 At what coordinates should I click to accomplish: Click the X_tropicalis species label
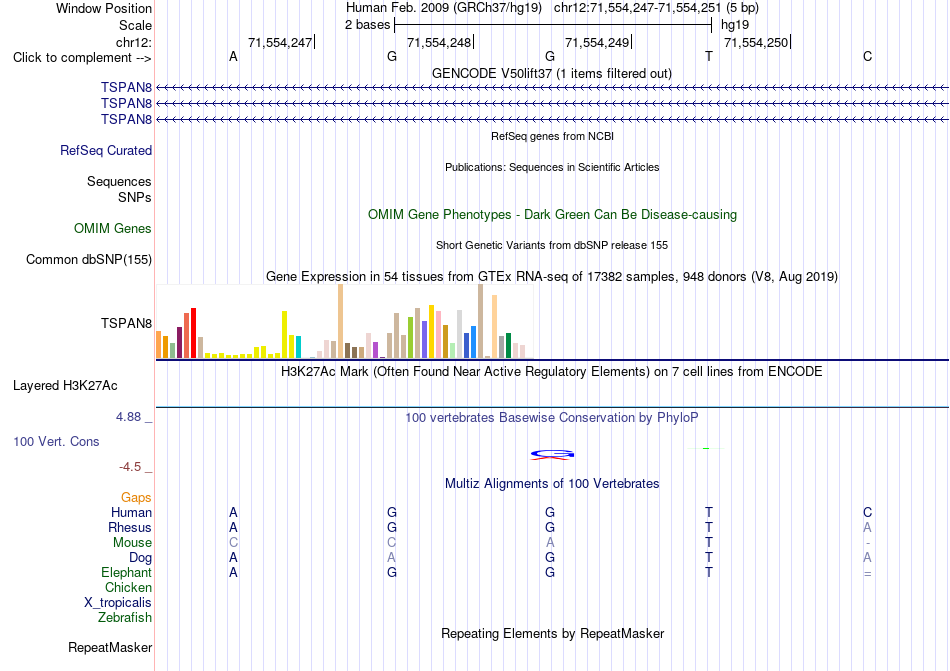[x=118, y=603]
